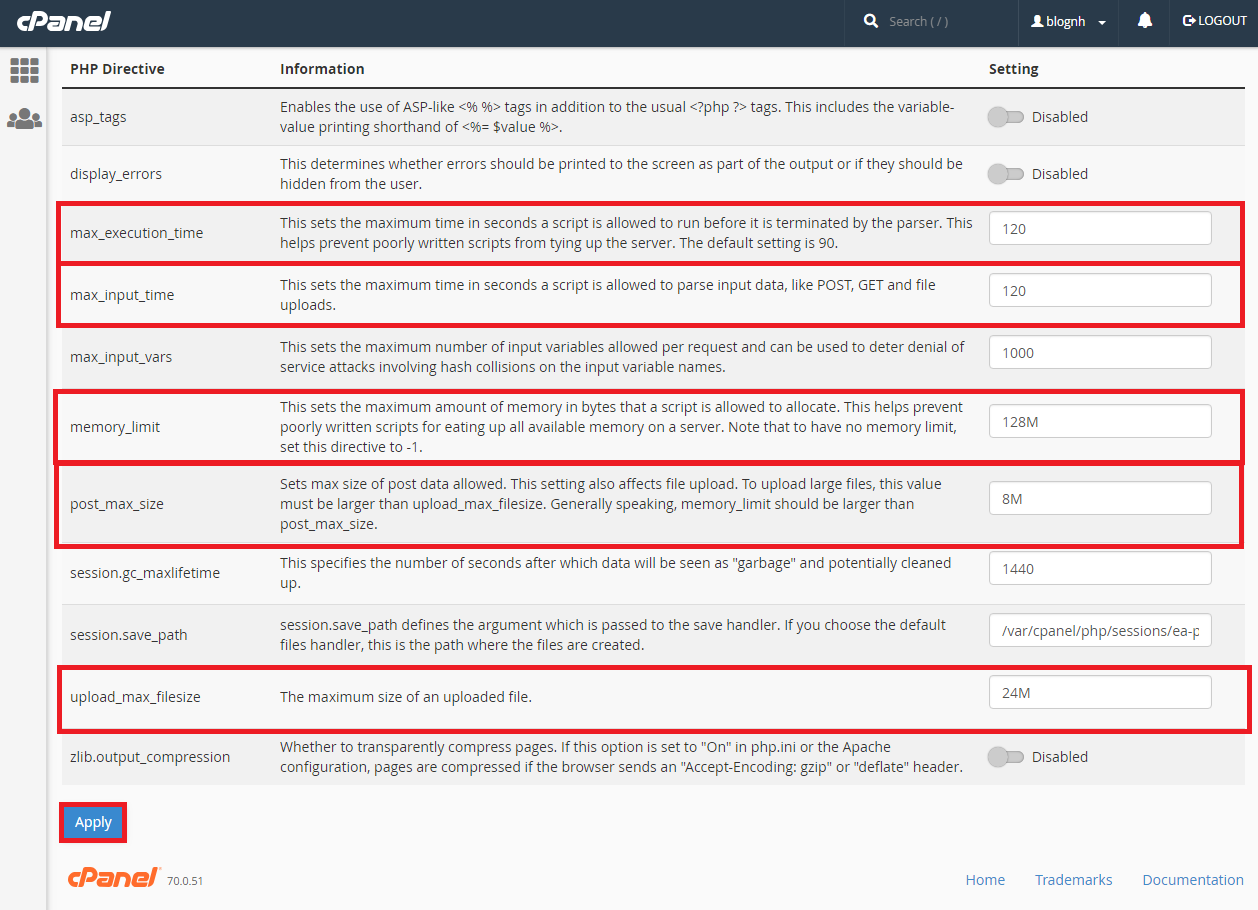
Task: Click the LOGOUT link
Action: pyautogui.click(x=1214, y=21)
